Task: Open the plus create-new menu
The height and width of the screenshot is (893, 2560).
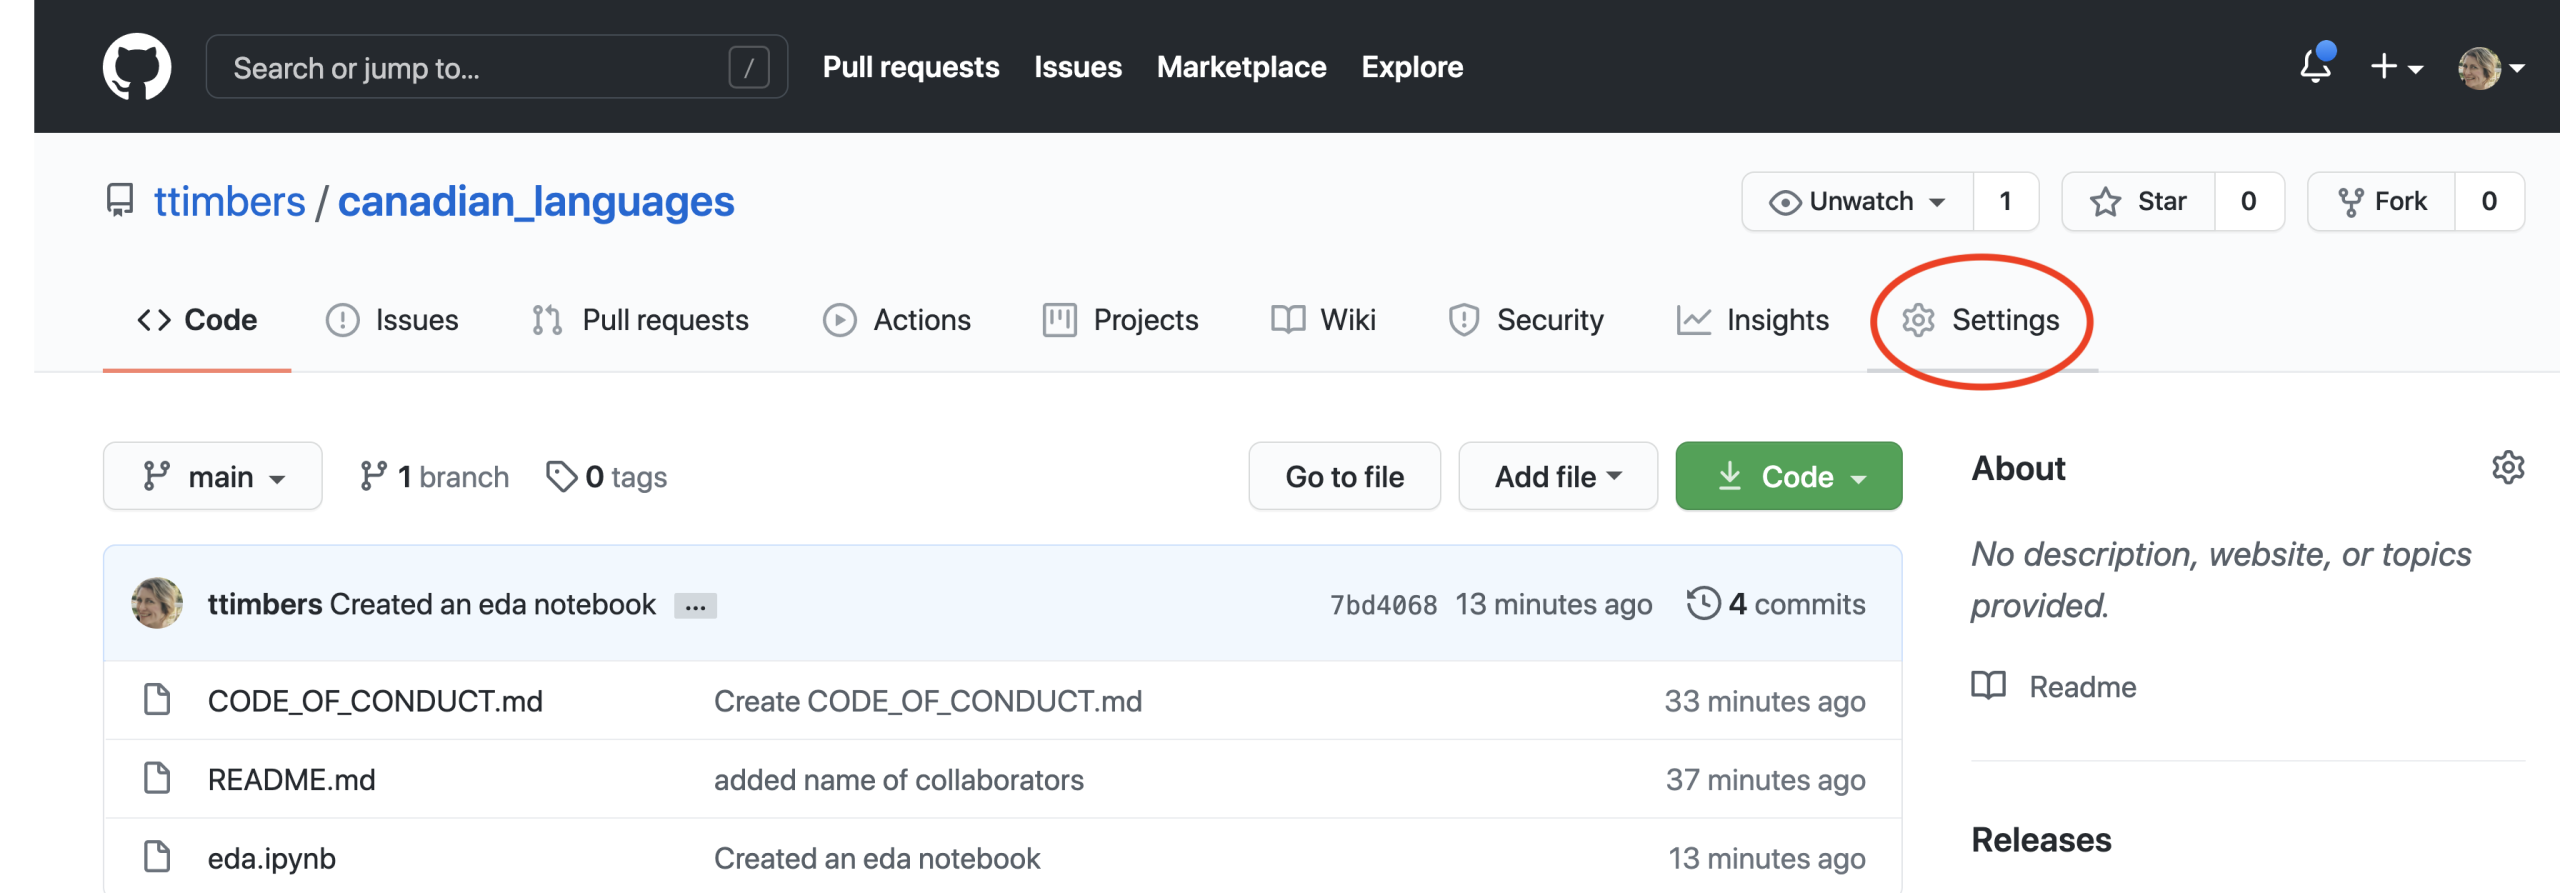Action: pos(2396,67)
